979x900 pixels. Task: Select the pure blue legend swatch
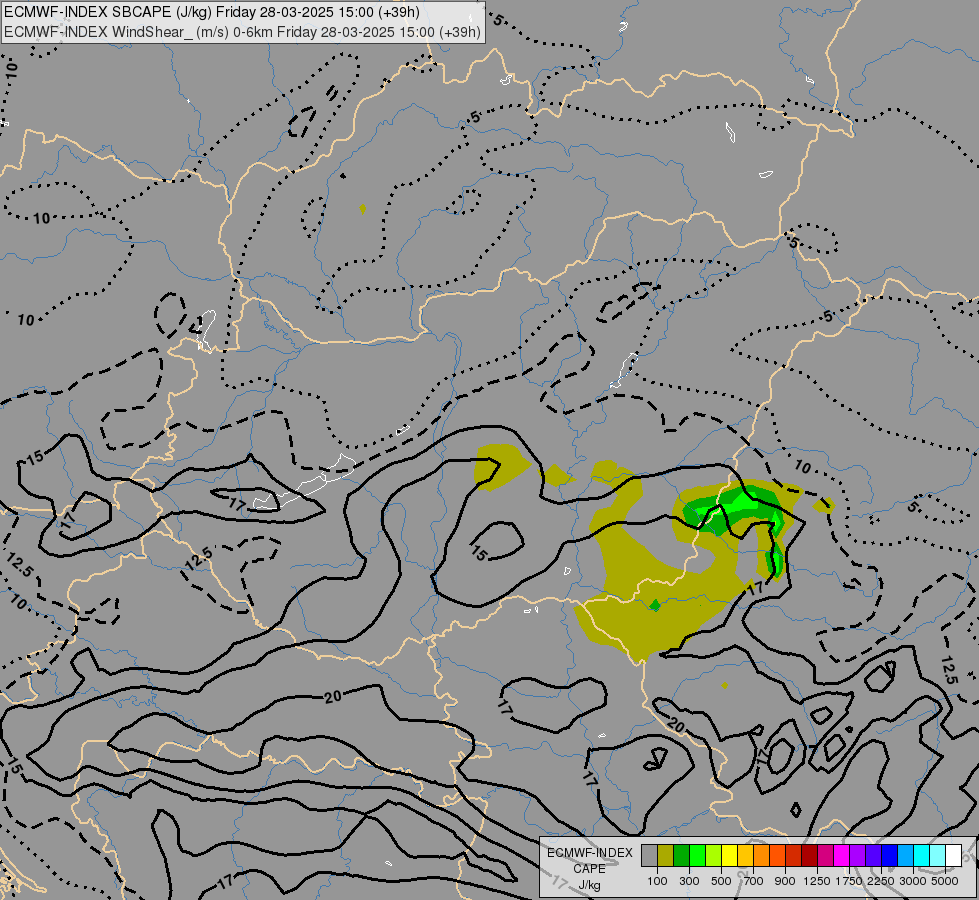tap(889, 855)
